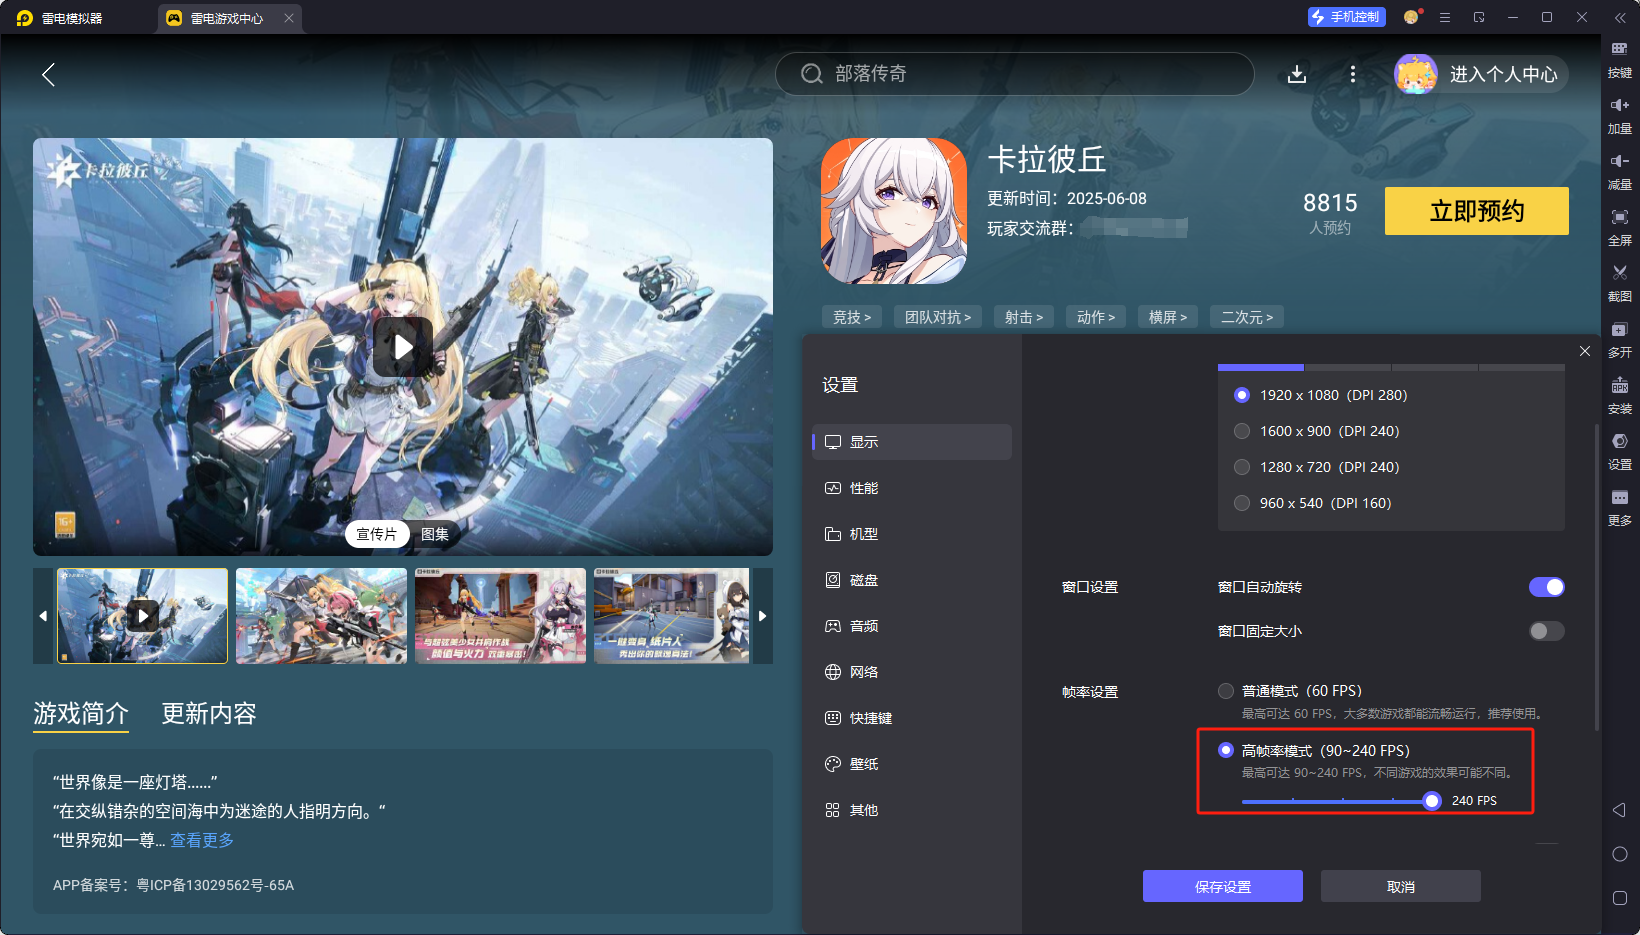Open 快捷键 shortcut settings section
Image resolution: width=1640 pixels, height=935 pixels.
click(x=912, y=718)
